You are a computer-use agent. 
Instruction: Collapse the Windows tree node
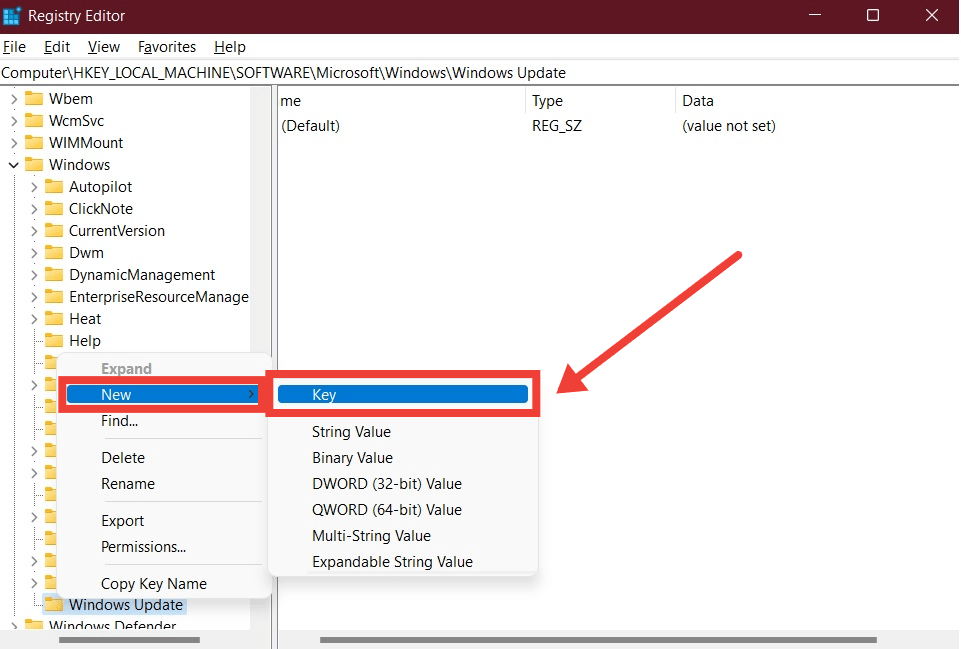pos(14,165)
